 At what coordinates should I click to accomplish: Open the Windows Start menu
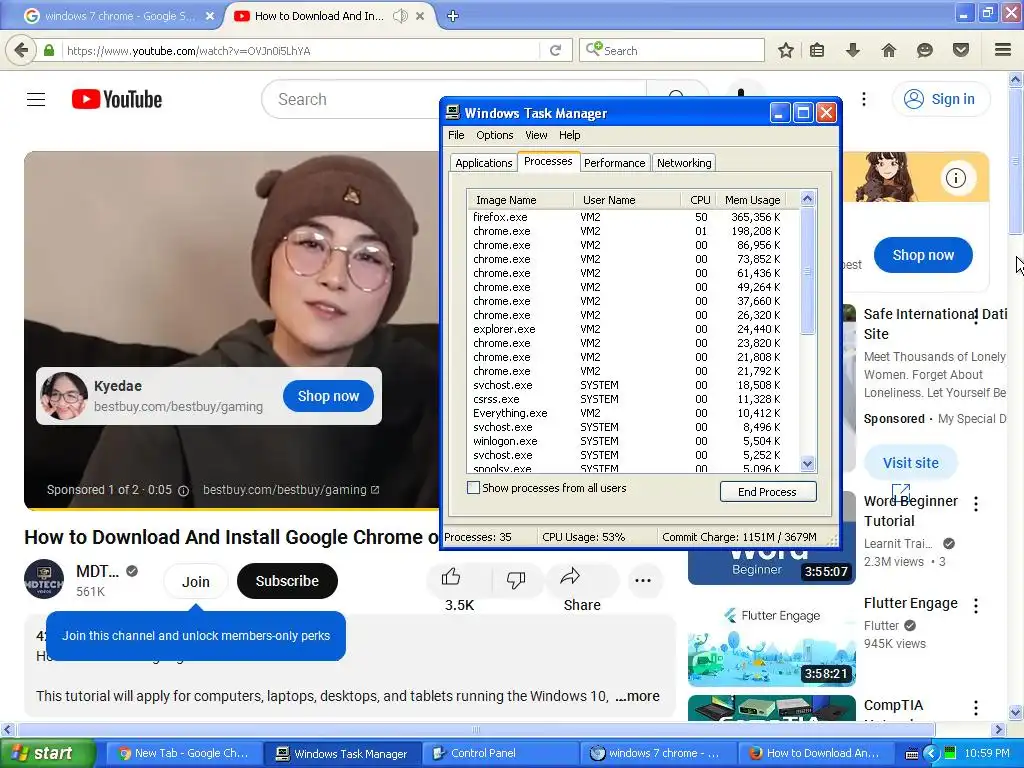(48, 753)
